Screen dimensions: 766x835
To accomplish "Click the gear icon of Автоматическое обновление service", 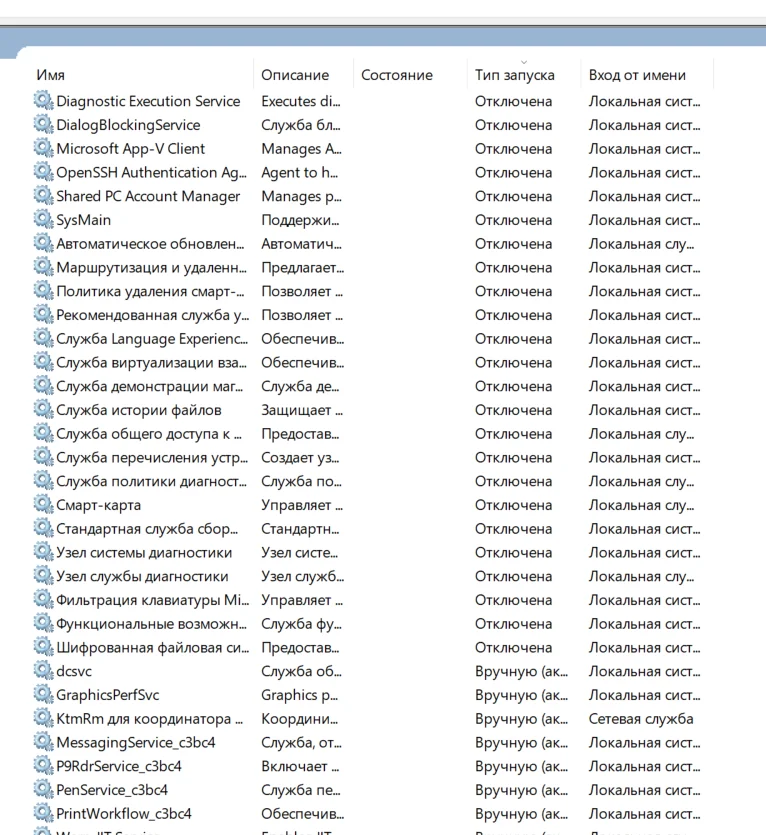I will coord(43,243).
